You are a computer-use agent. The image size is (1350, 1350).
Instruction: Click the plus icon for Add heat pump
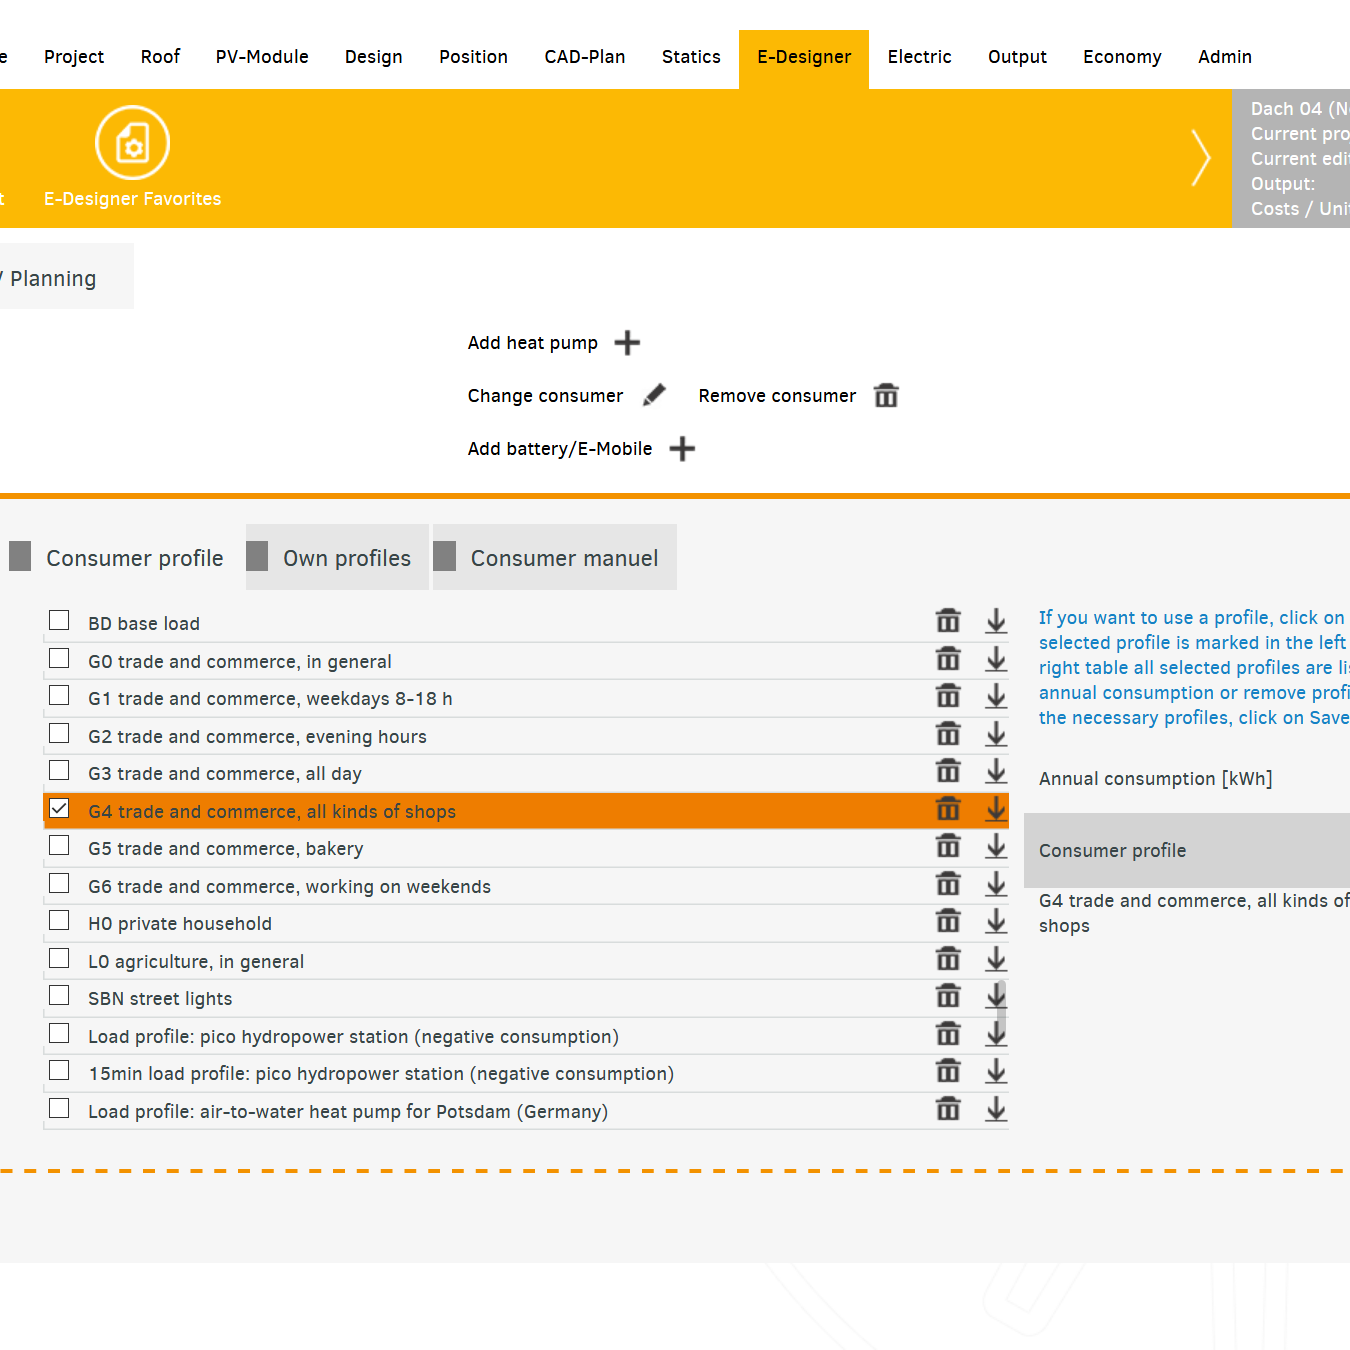[x=627, y=343]
